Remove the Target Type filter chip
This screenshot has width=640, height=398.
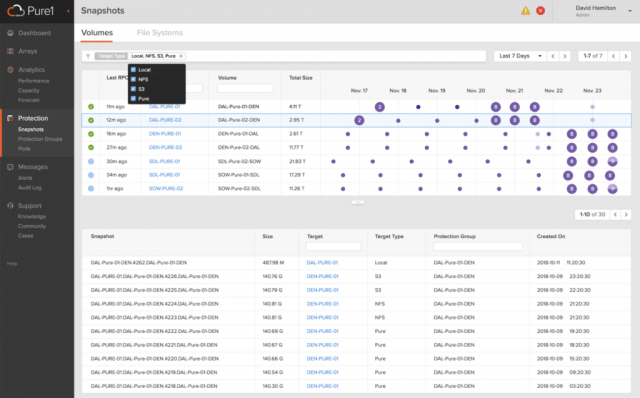coord(181,56)
